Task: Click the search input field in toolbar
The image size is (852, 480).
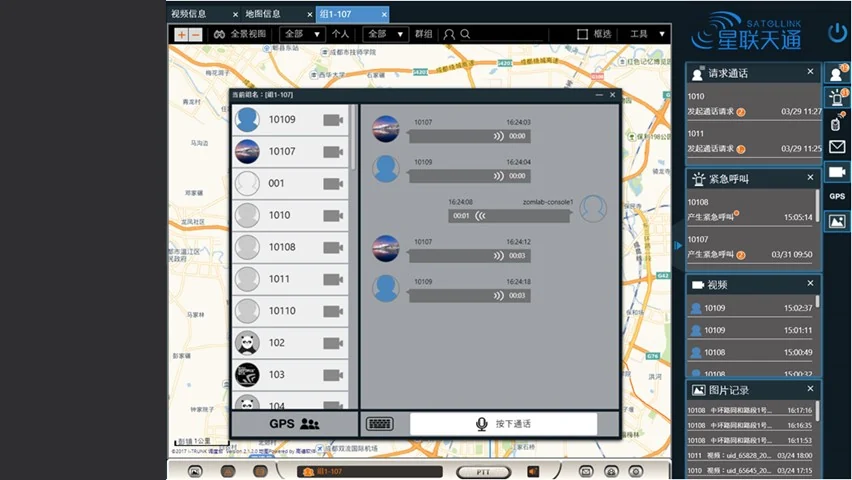Action: click(x=508, y=34)
